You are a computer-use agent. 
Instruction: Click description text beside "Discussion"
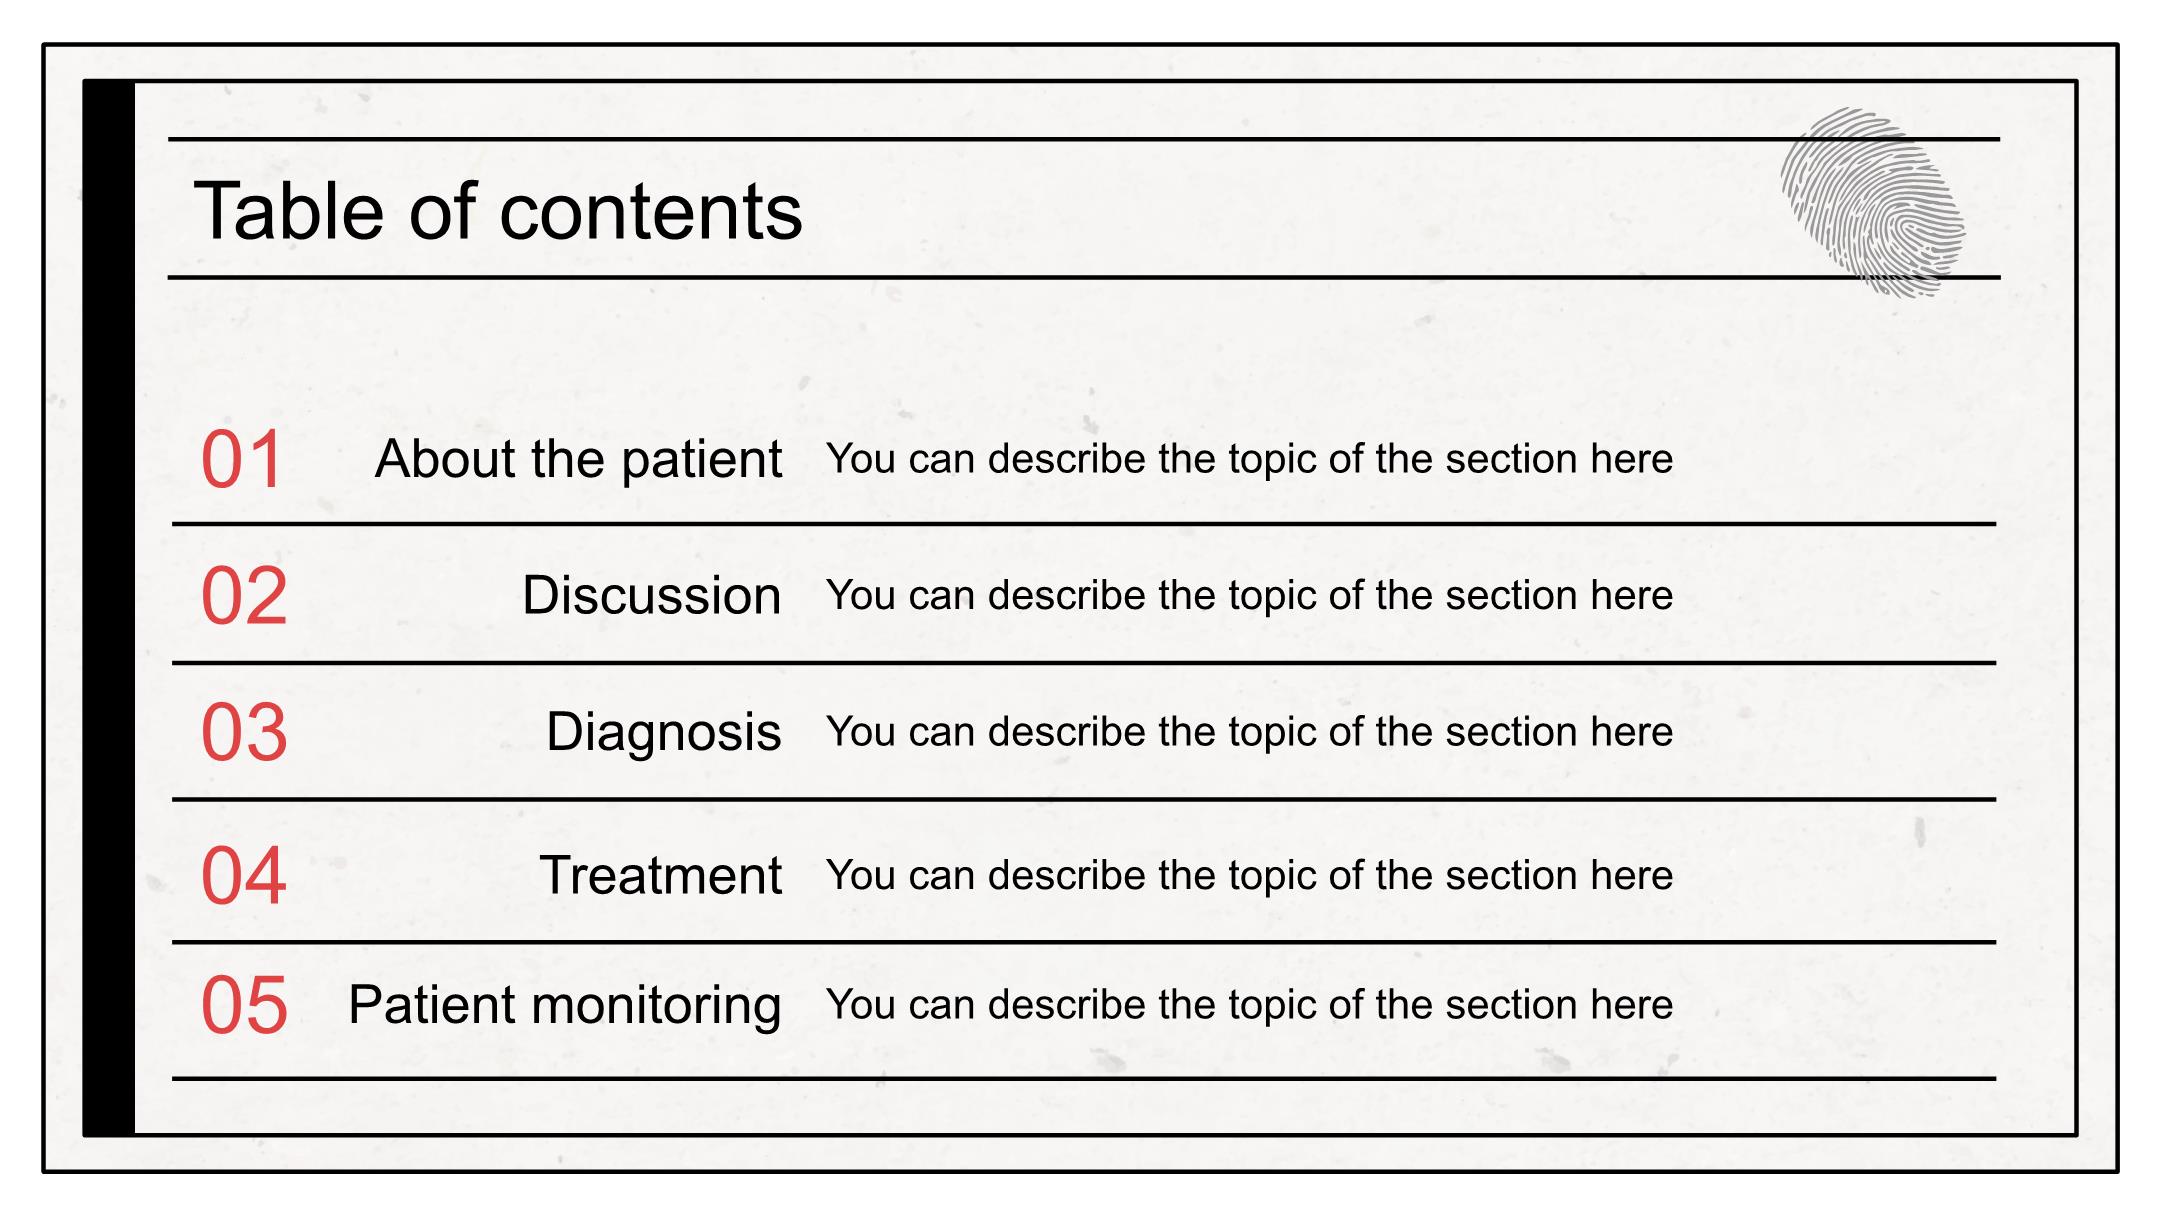(x=1249, y=596)
